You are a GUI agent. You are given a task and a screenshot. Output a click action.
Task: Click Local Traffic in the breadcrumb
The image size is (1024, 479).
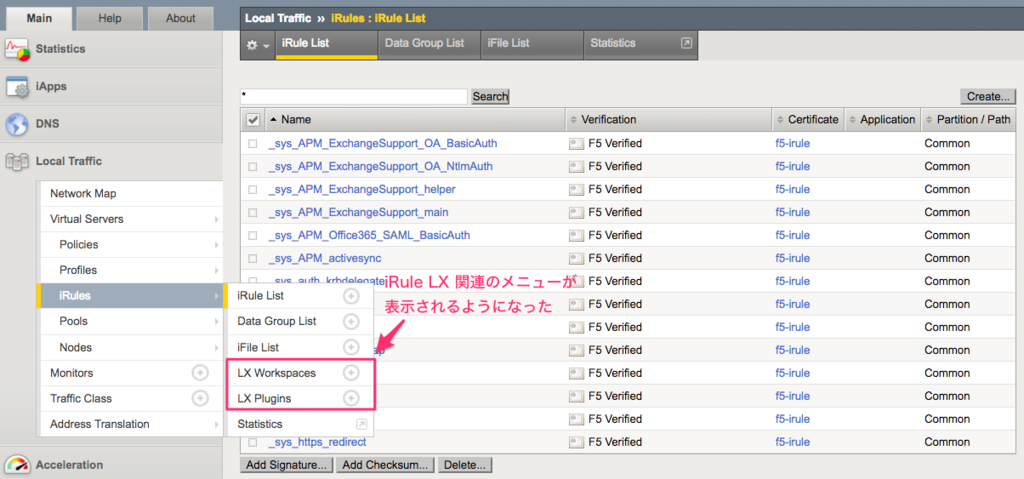click(278, 18)
